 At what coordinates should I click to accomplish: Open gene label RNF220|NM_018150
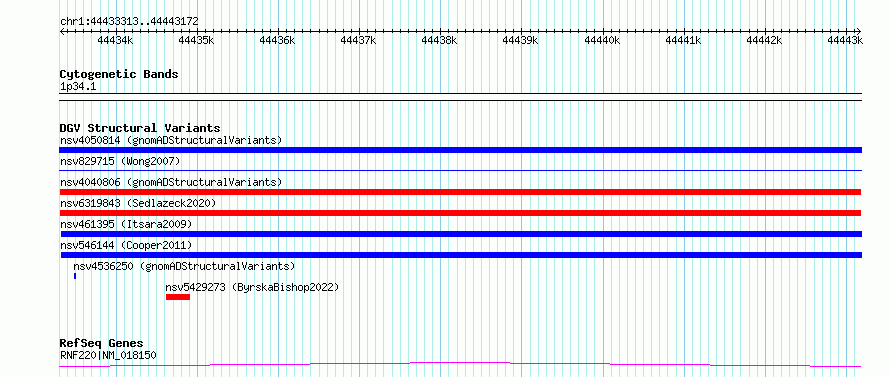(108, 356)
